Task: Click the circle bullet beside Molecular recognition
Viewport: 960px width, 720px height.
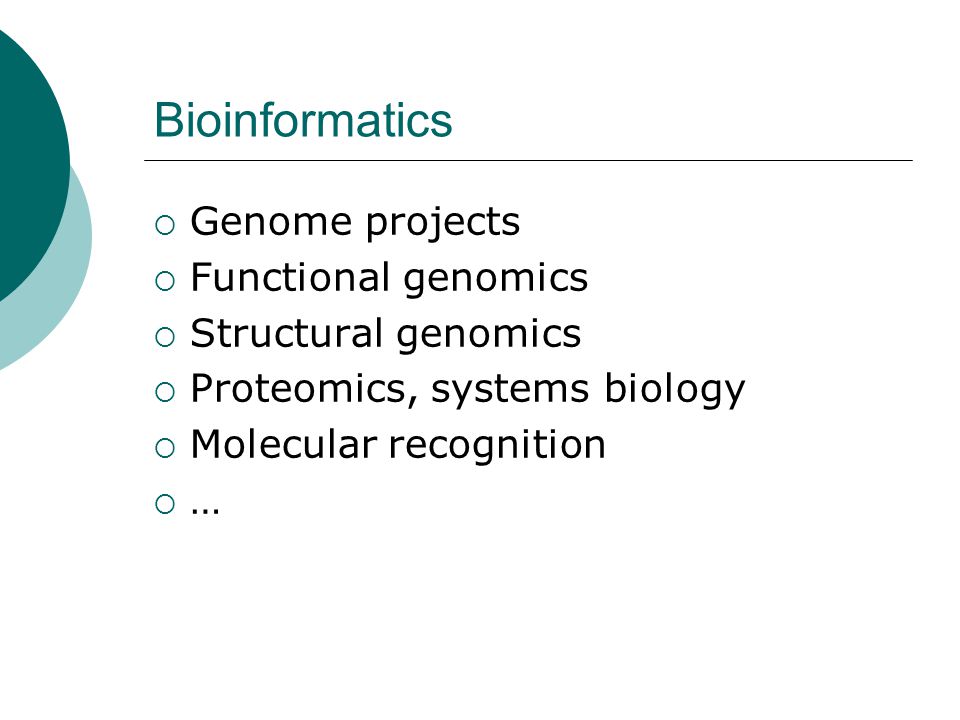Action: [x=165, y=448]
